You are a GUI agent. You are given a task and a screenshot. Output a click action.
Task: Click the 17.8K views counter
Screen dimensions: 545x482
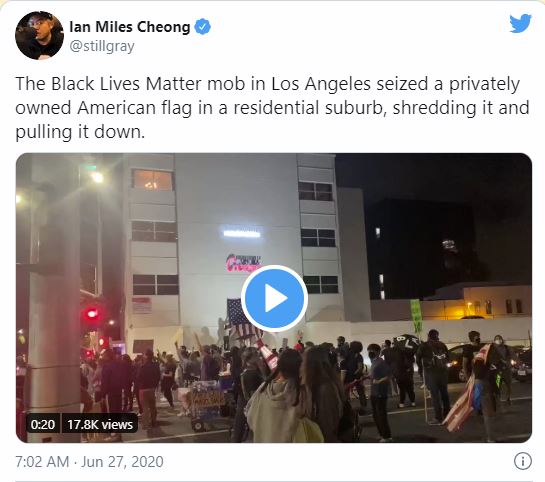(x=100, y=424)
